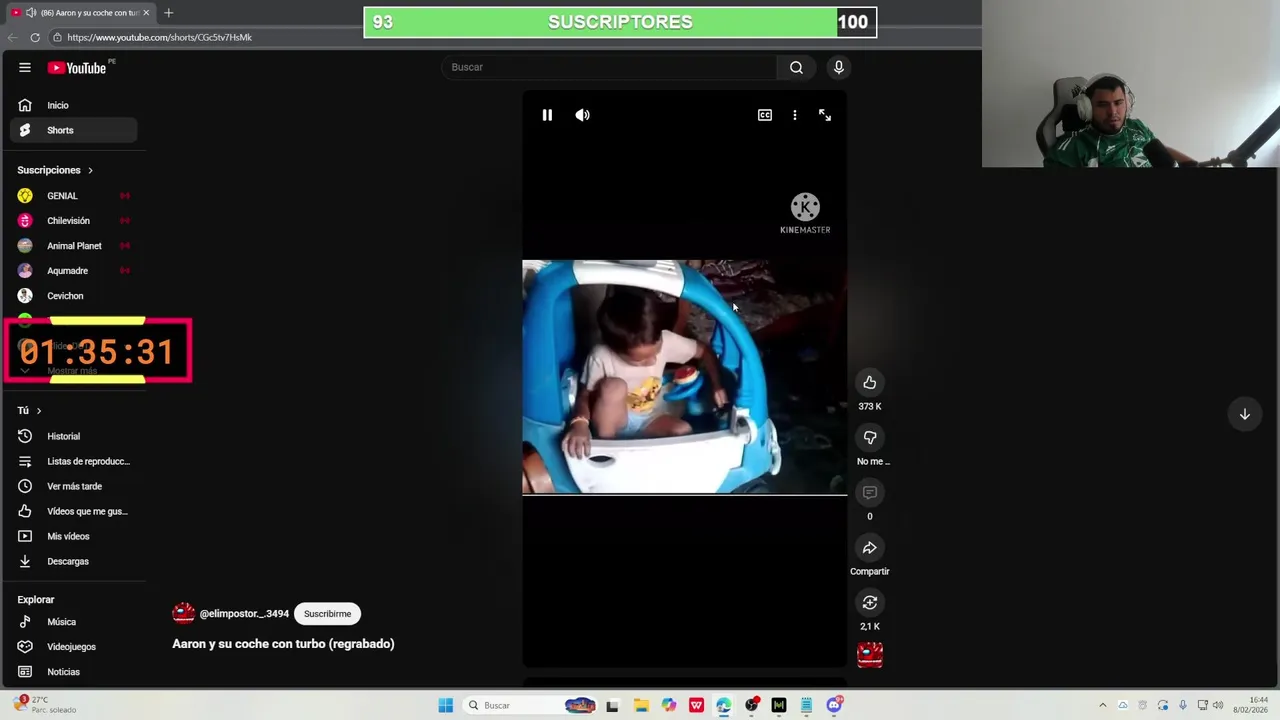Open the Animal Planet subscription
The image size is (1280, 720).
pos(74,246)
